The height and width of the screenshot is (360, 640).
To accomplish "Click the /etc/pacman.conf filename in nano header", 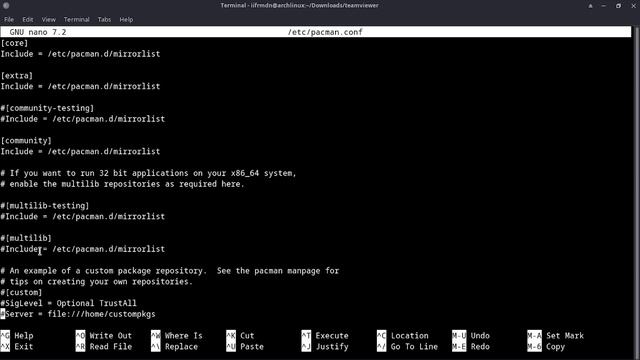I will 325,32.
